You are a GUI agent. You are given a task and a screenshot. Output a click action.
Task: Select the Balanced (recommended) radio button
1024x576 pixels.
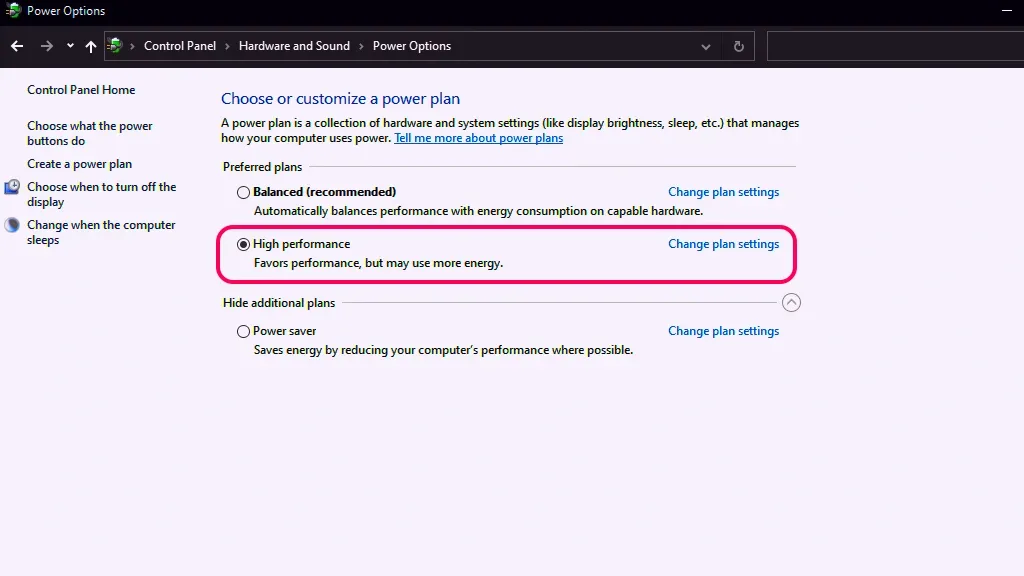(243, 192)
